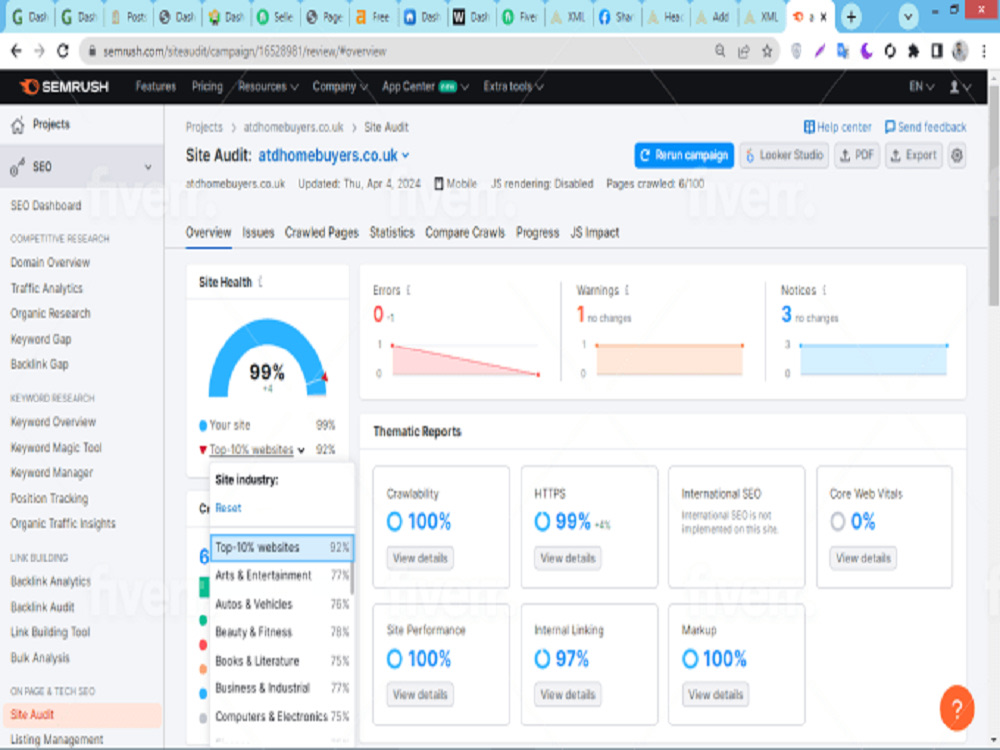The height and width of the screenshot is (750, 1000).
Task: Select Arts & Entertainment industry
Action: coord(281,575)
